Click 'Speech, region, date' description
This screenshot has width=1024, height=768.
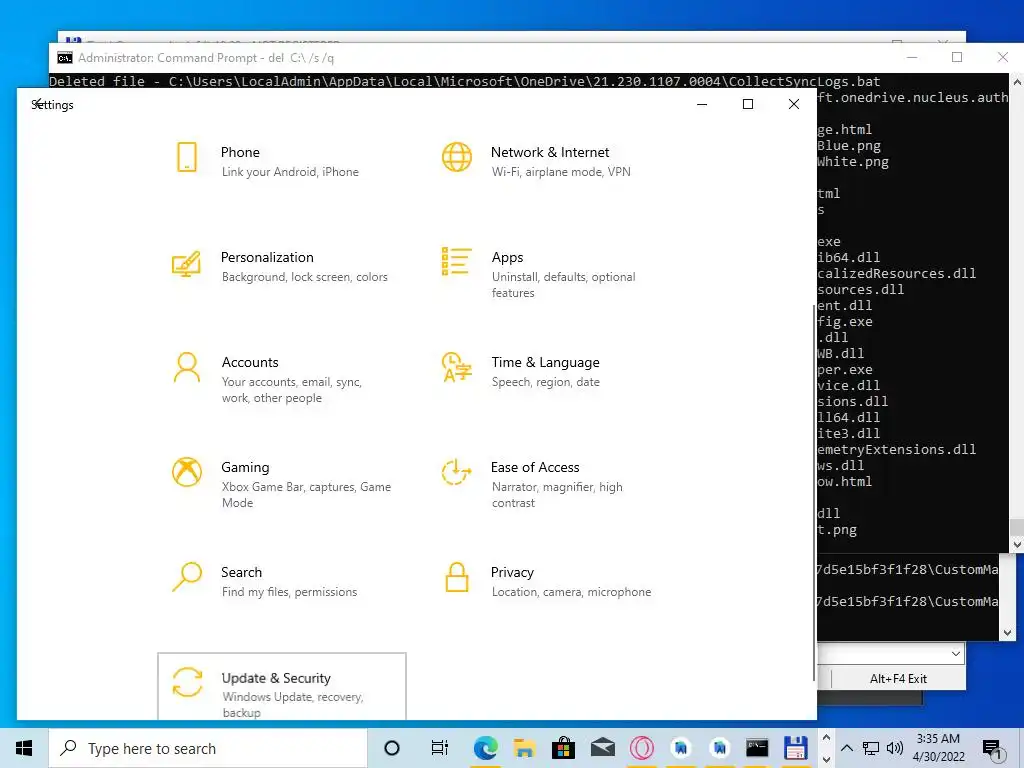tap(545, 382)
